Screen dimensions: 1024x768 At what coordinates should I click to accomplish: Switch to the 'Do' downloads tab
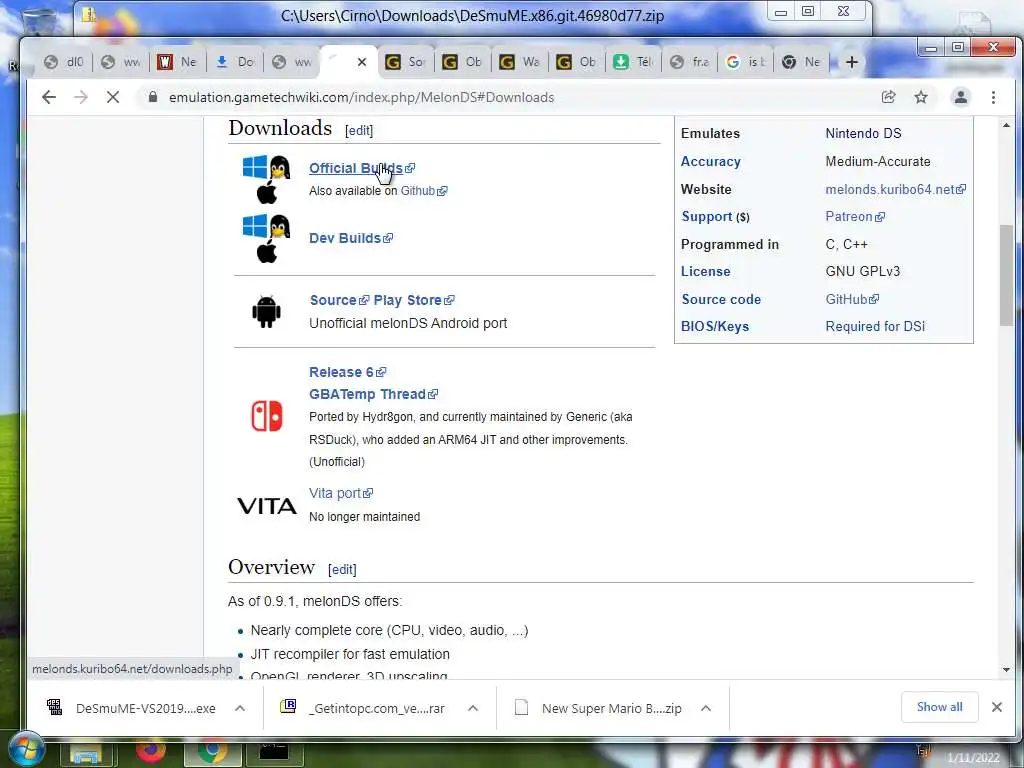[x=235, y=62]
